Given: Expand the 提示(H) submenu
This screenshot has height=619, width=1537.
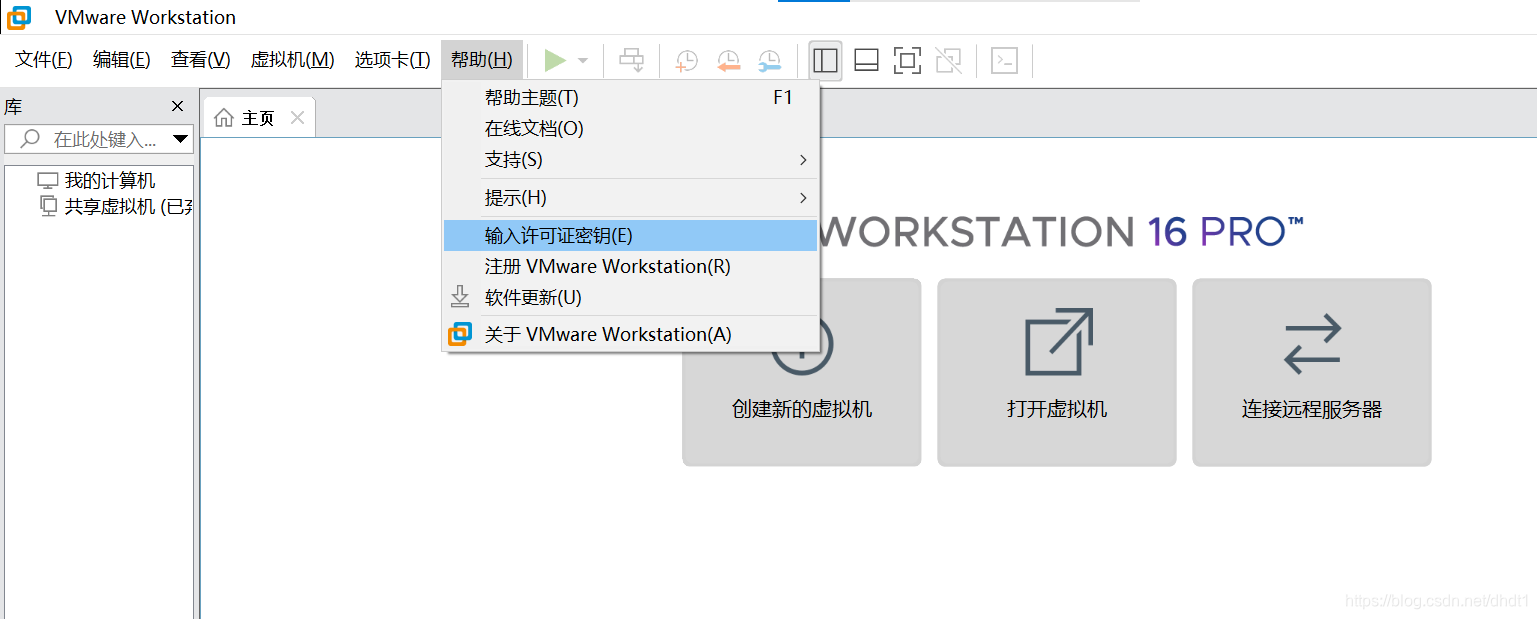Looking at the screenshot, I should pyautogui.click(x=632, y=198).
